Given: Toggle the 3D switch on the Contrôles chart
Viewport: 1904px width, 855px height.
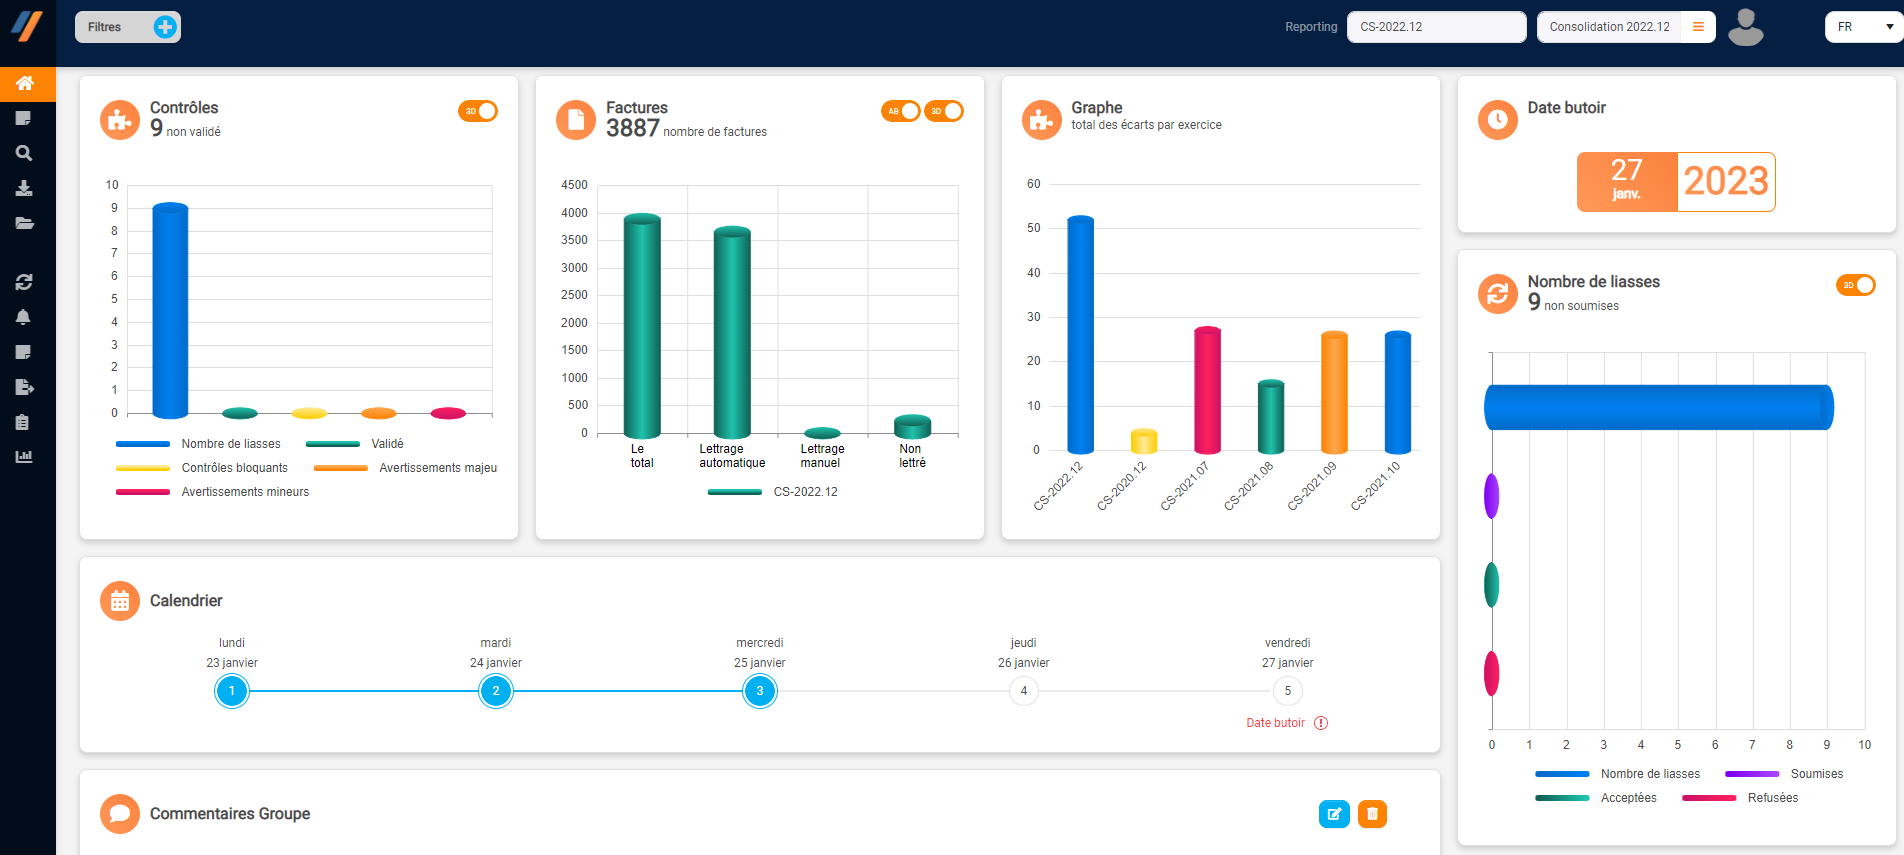Looking at the screenshot, I should [x=478, y=111].
